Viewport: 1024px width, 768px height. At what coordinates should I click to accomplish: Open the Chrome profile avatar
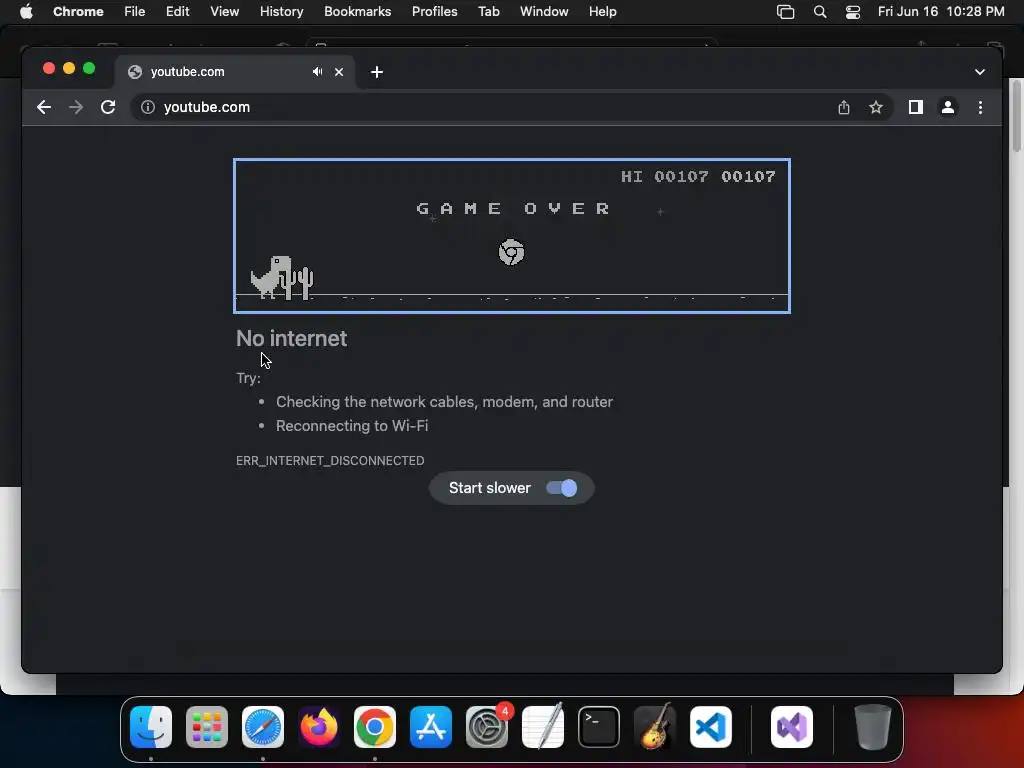click(x=948, y=107)
